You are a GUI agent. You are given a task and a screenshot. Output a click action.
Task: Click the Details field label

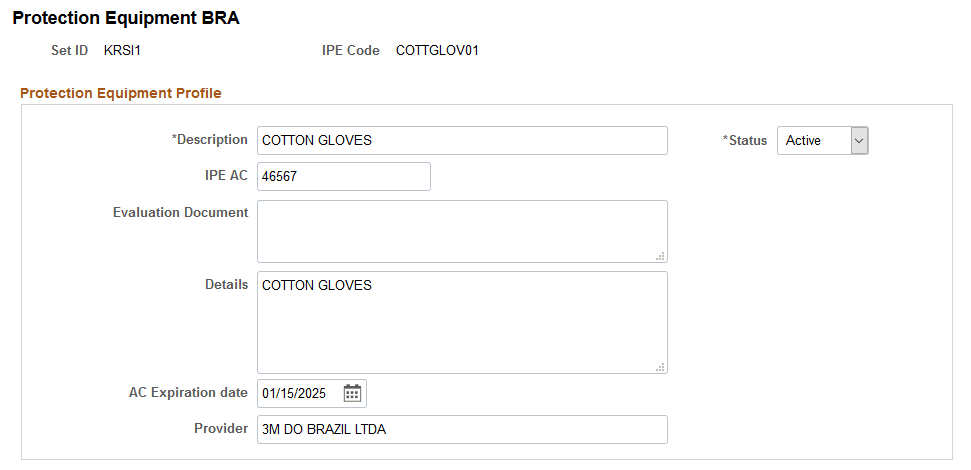[x=226, y=284]
